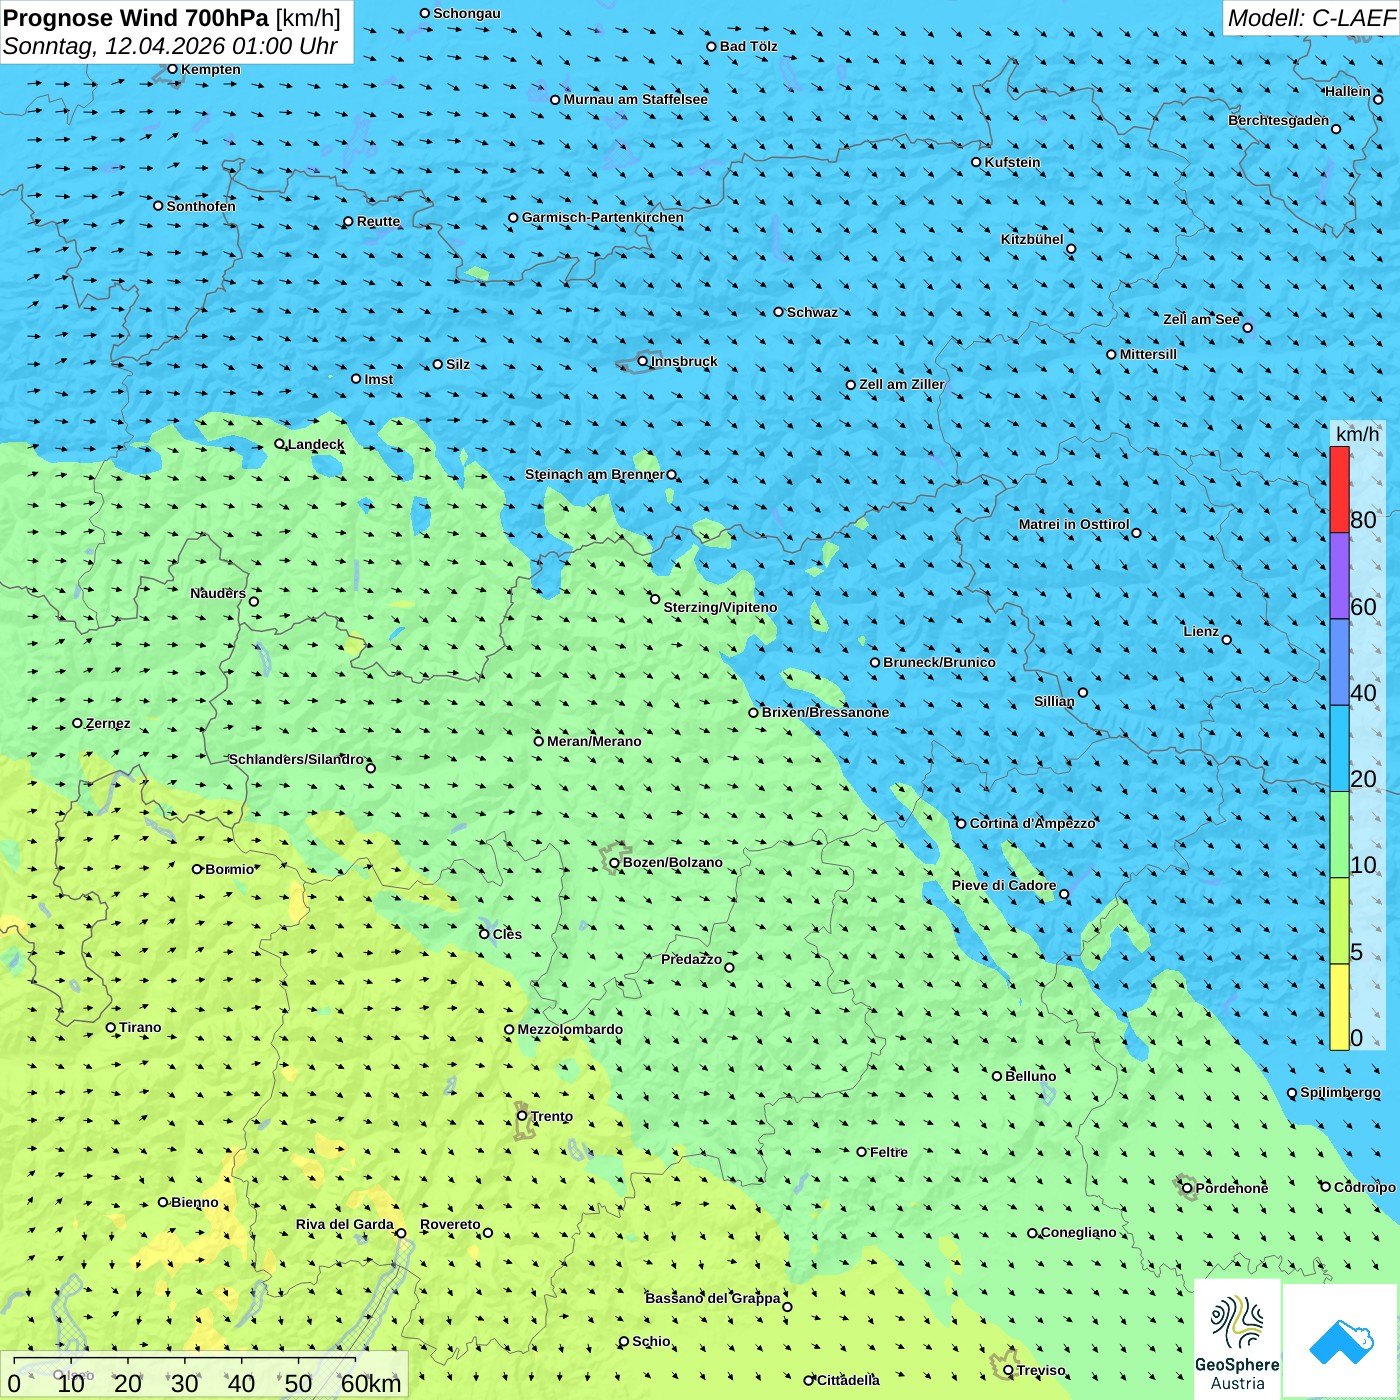Select the 'Brixen/Bressanone' label
Image resolution: width=1400 pixels, height=1400 pixels.
pos(825,712)
